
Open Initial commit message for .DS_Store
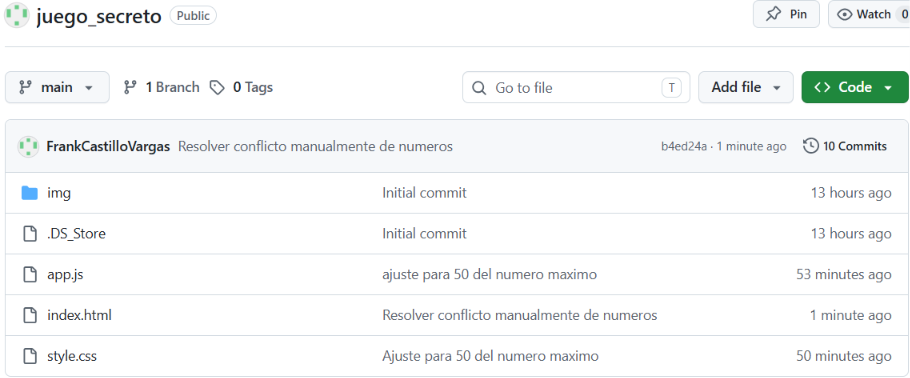[x=424, y=234]
